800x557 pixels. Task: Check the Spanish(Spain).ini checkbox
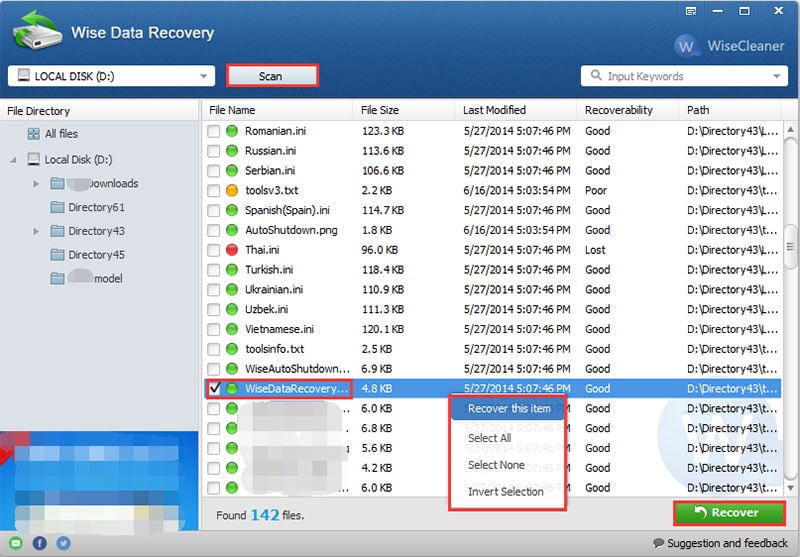tap(213, 211)
